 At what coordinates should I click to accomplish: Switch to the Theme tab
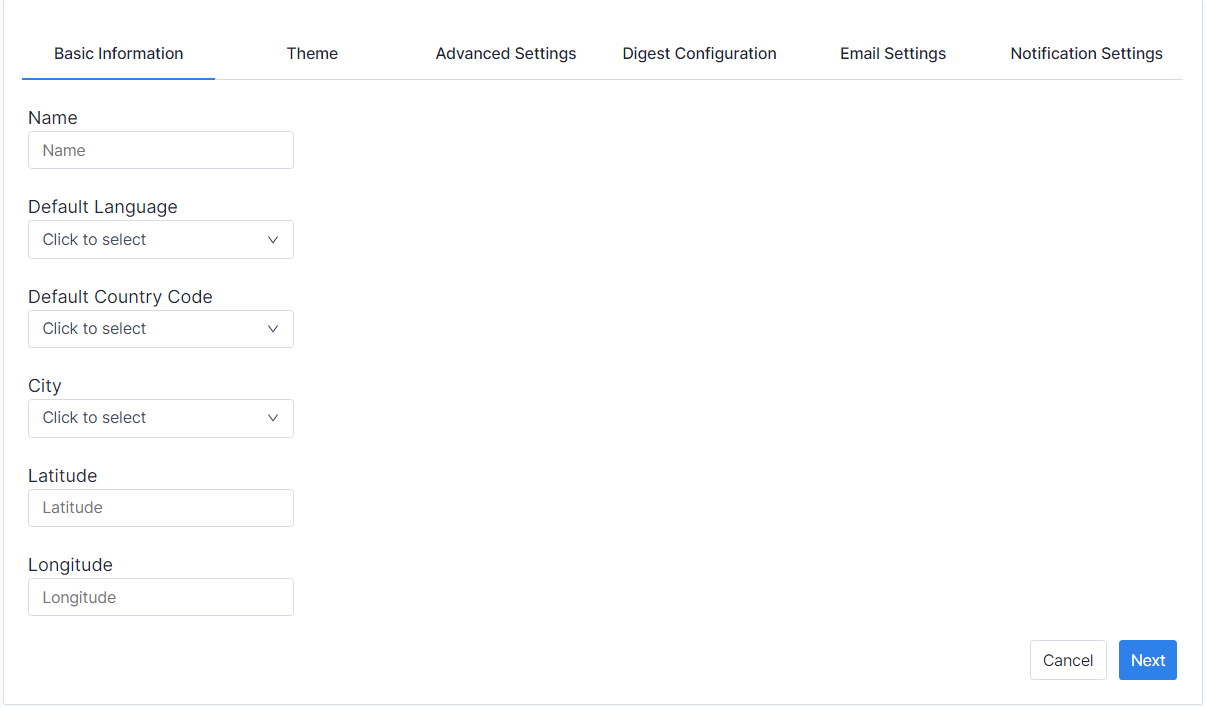tap(312, 54)
